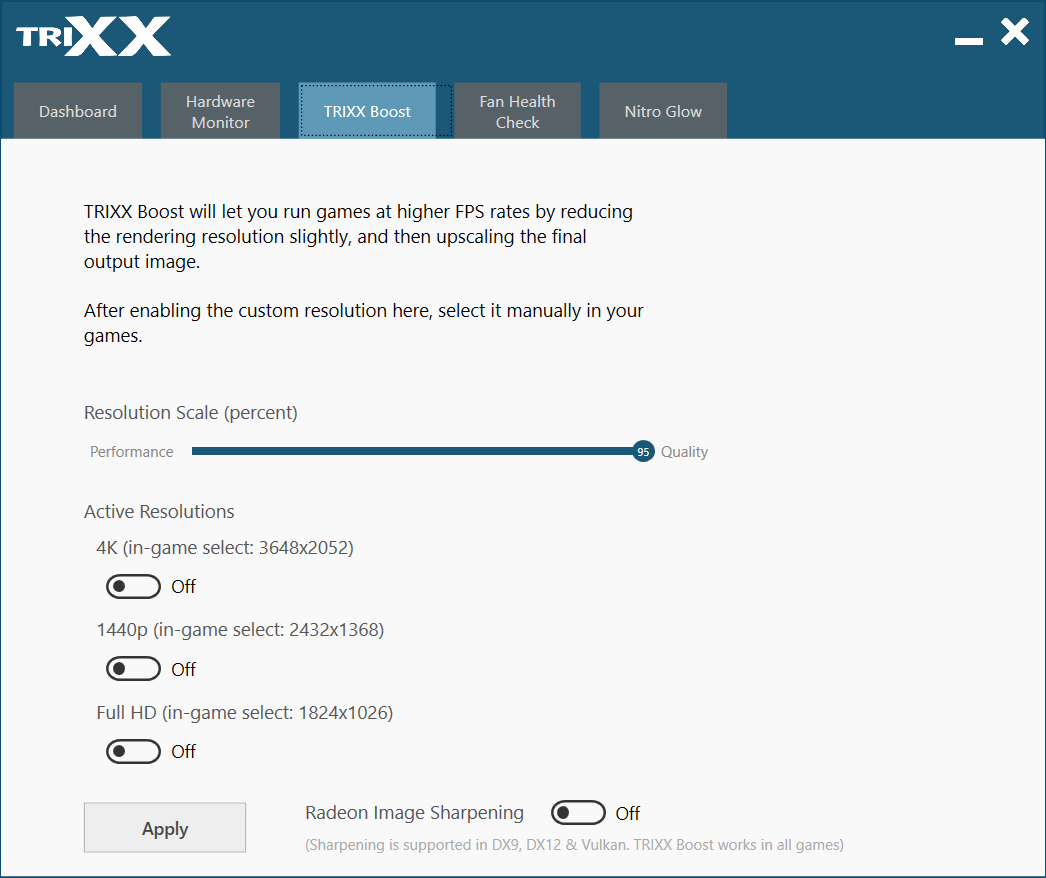Image resolution: width=1046 pixels, height=878 pixels.
Task: Switch to Hardware Monitor tab
Action: pos(220,111)
